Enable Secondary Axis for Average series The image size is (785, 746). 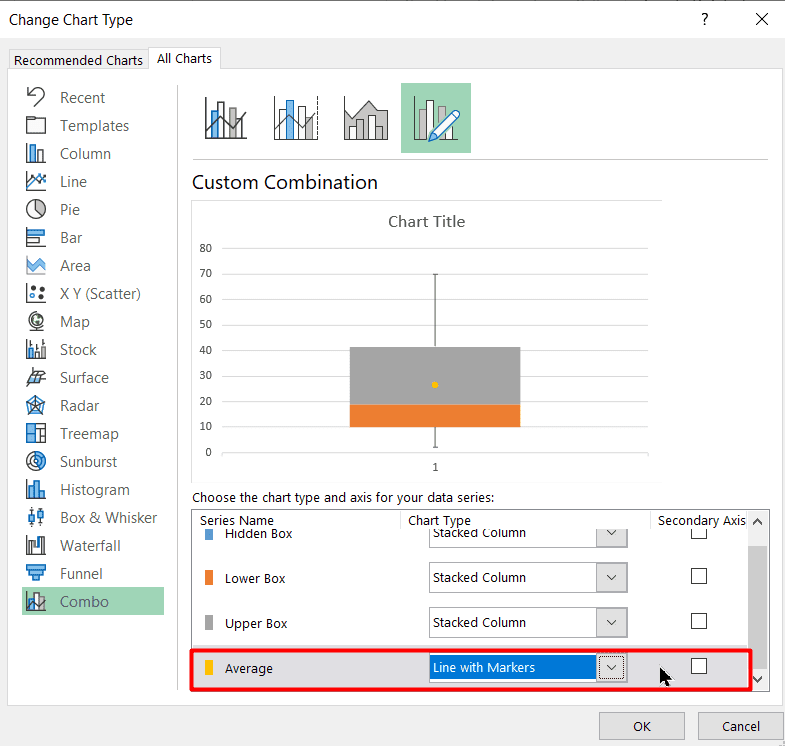pos(698,666)
